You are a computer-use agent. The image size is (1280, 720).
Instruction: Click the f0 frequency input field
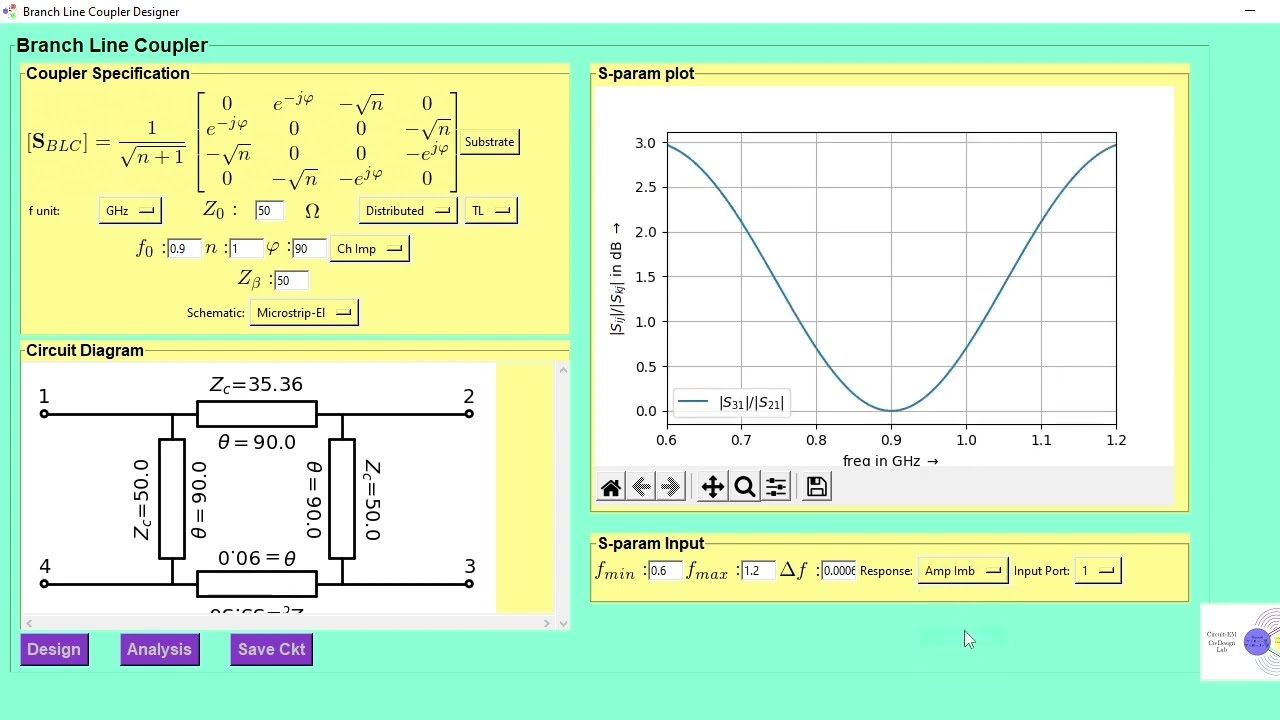(184, 249)
